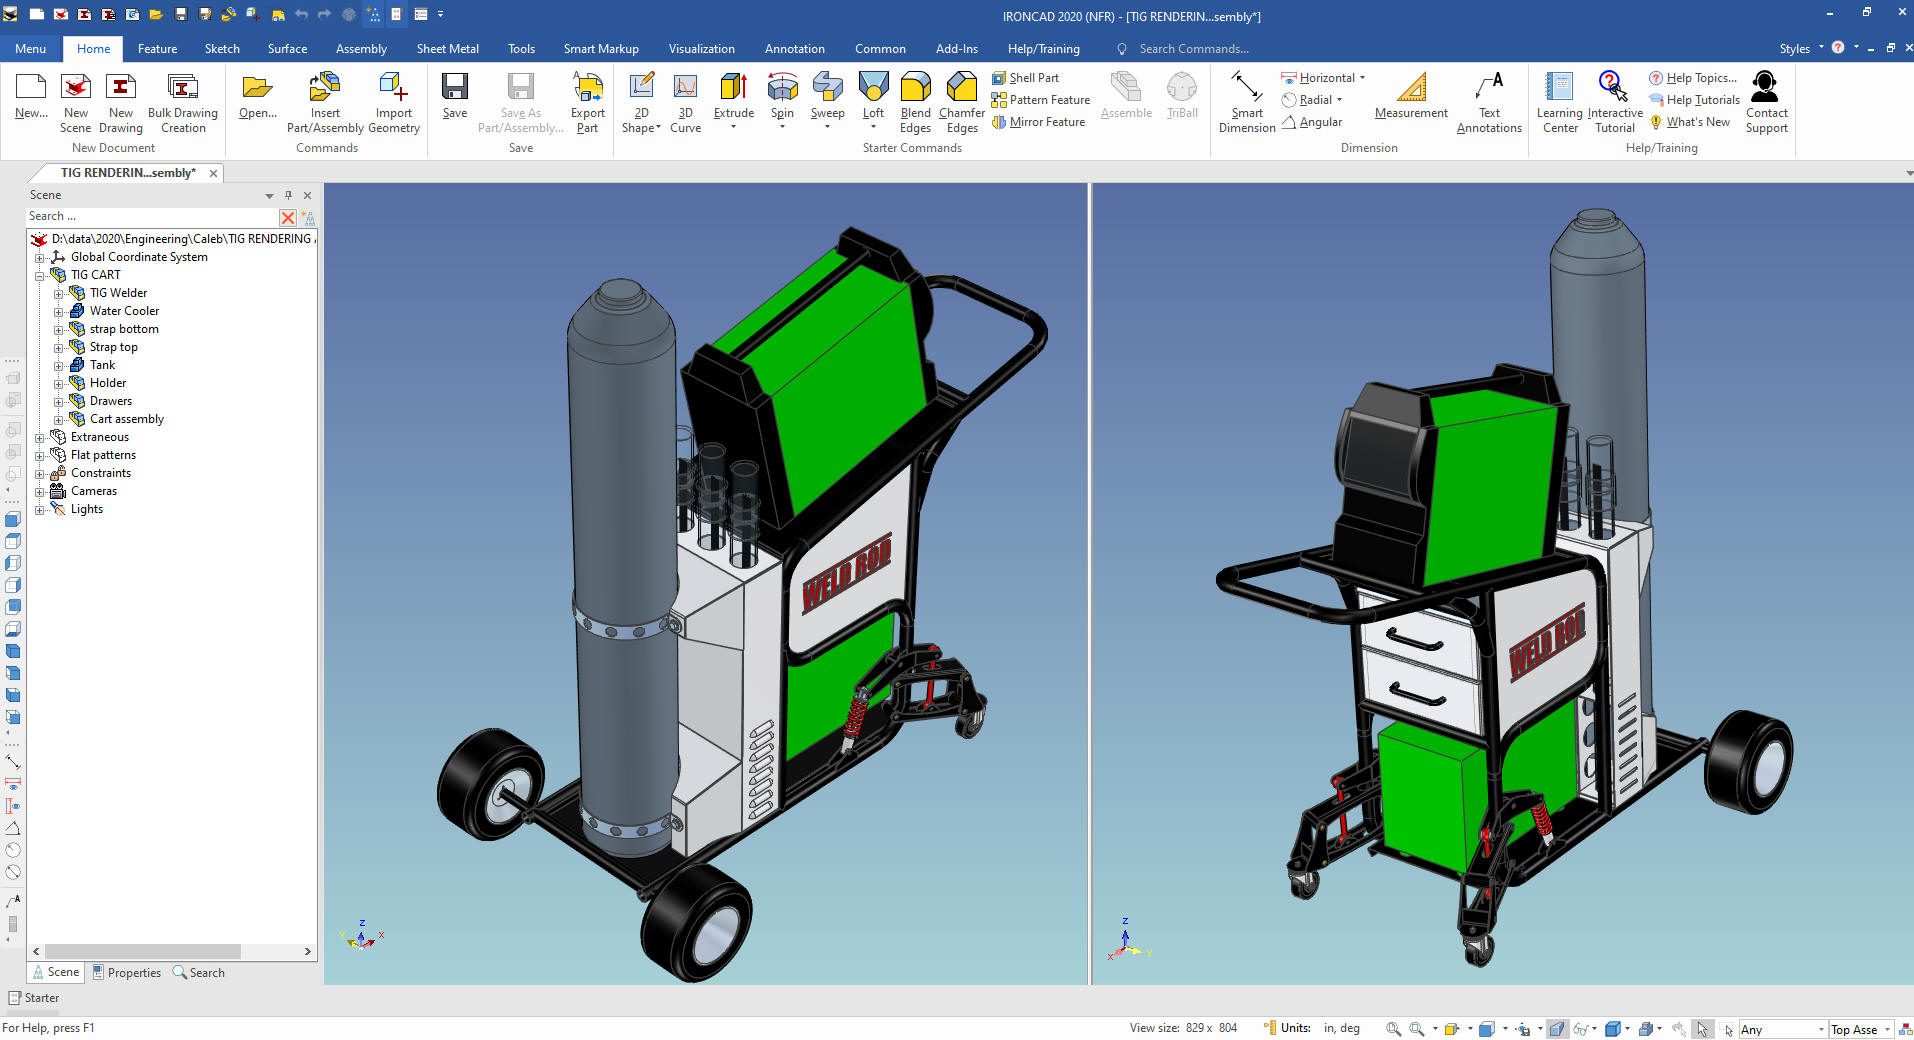Expand the Flat patterns tree node
Screen dimensions: 1914x1040
click(40, 455)
